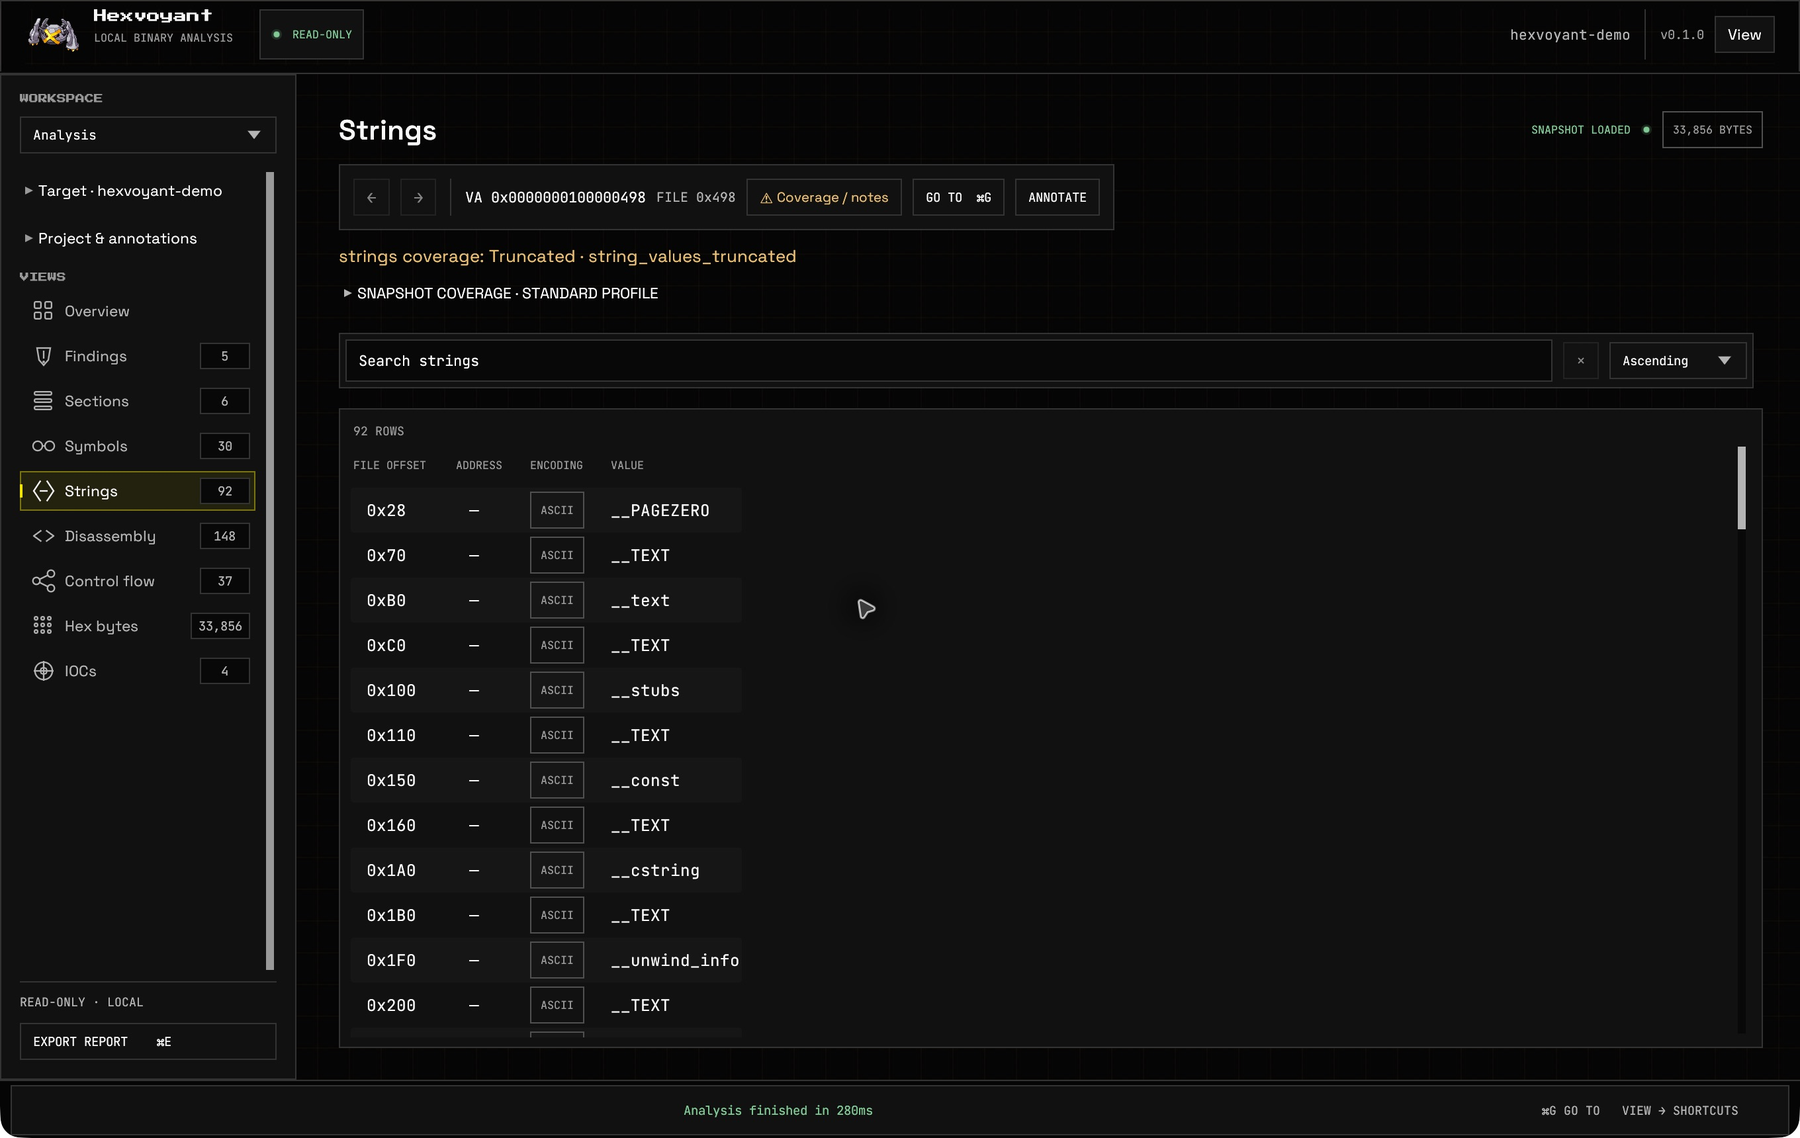This screenshot has height=1138, width=1800.
Task: Clear the search with the × button
Action: [x=1580, y=361]
